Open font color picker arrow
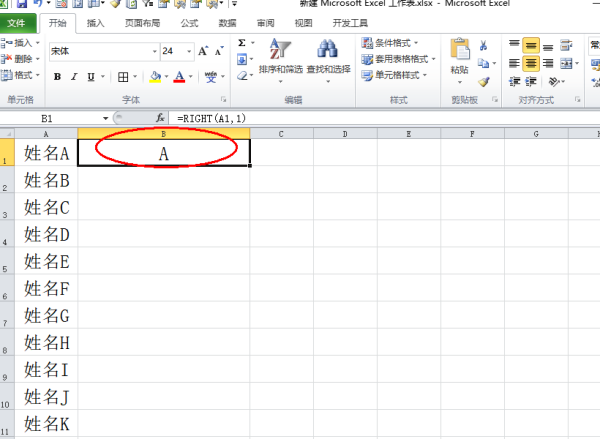This screenshot has width=600, height=439. tap(191, 77)
